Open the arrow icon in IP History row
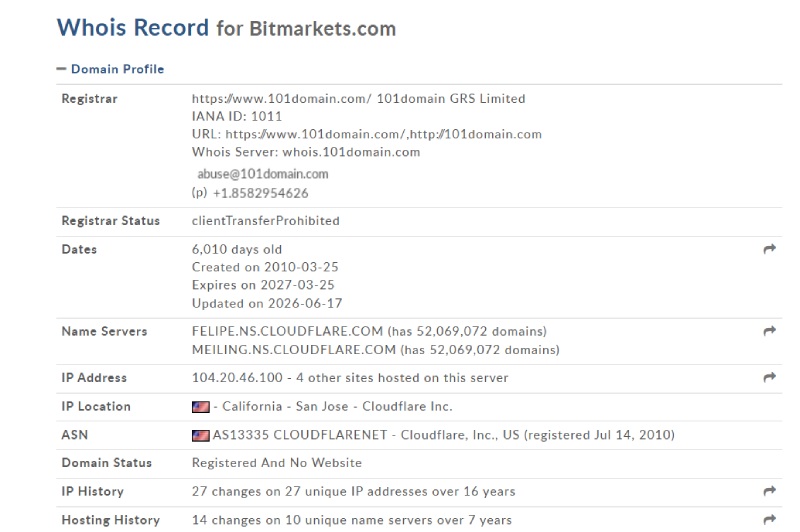Image resolution: width=800 pixels, height=532 pixels. pos(769,491)
